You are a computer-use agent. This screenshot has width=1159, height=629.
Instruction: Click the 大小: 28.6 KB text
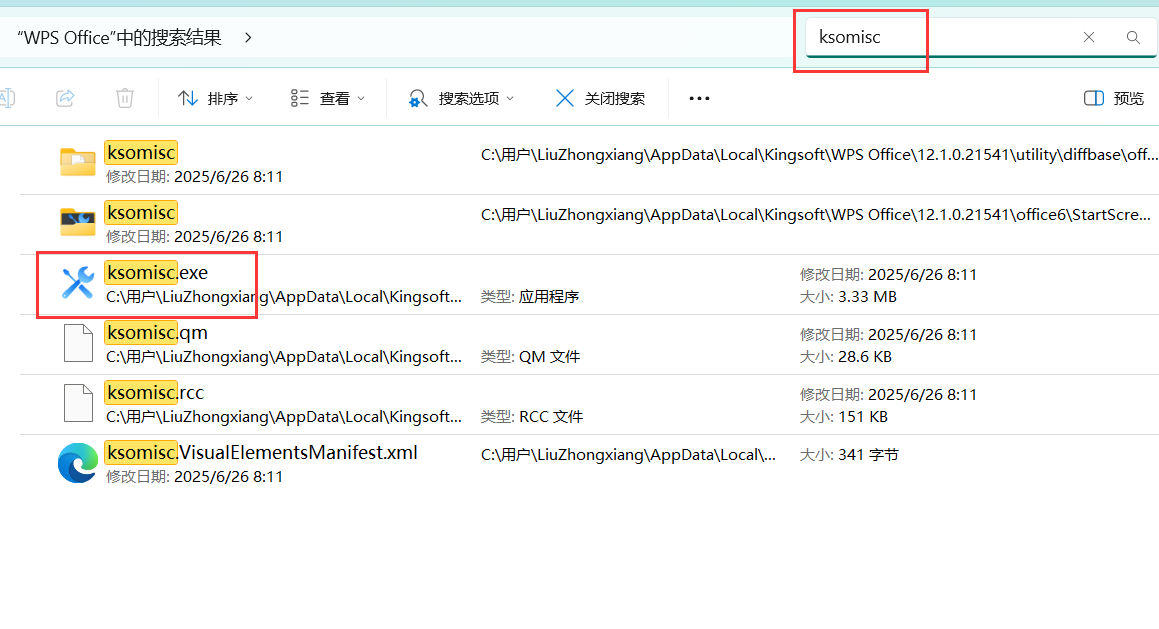tap(846, 356)
